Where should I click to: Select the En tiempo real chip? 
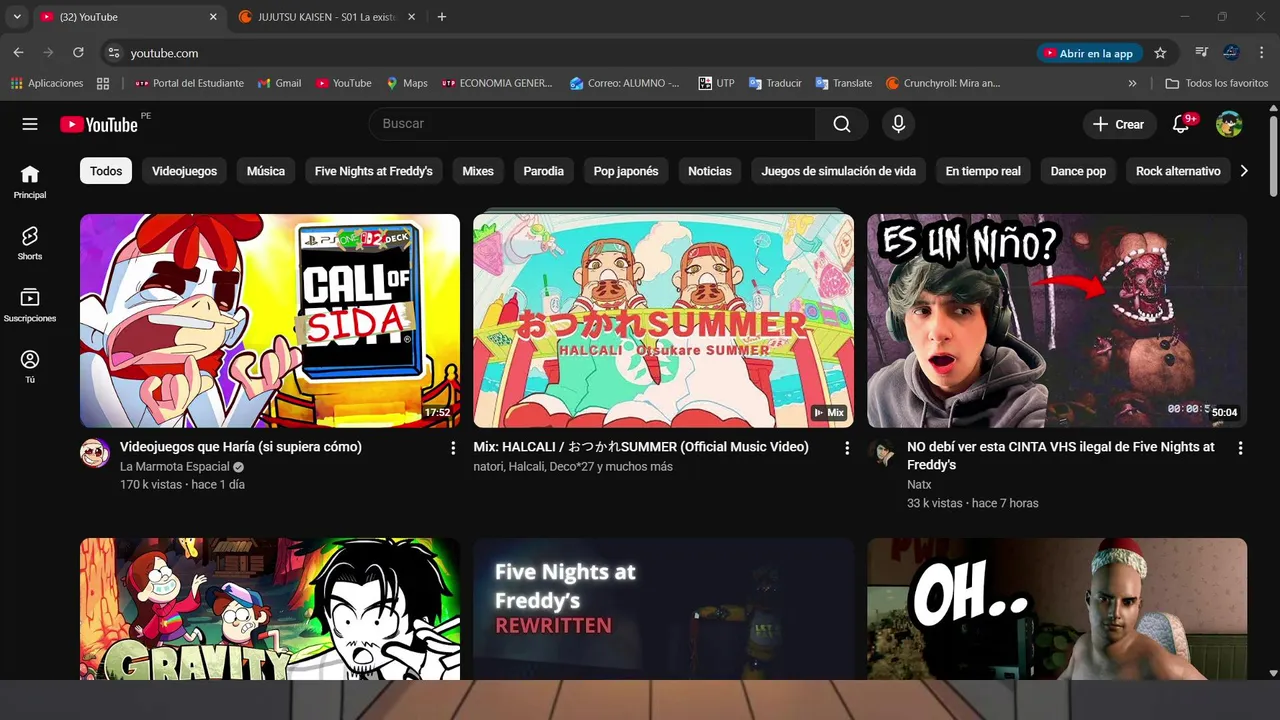983,171
